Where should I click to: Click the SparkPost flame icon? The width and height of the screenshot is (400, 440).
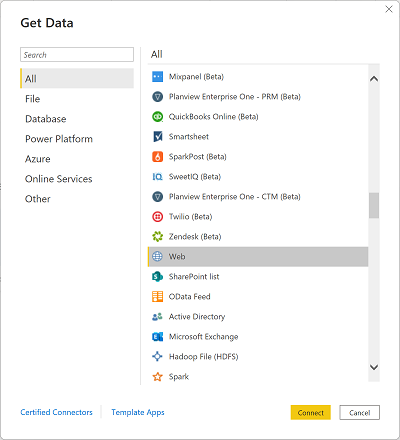(157, 157)
